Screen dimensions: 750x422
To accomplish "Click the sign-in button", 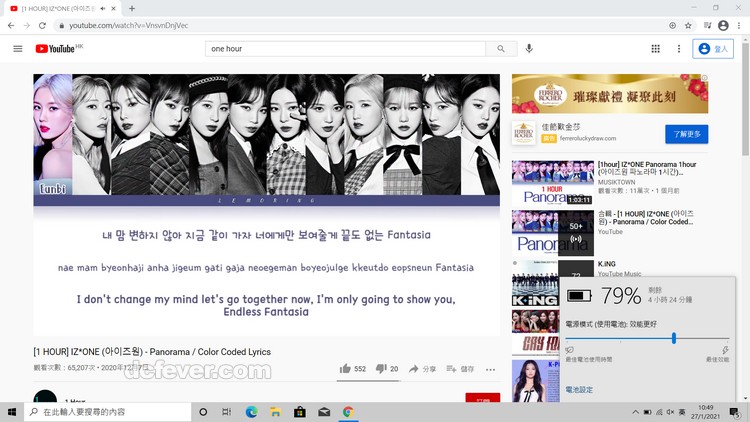I will [713, 49].
